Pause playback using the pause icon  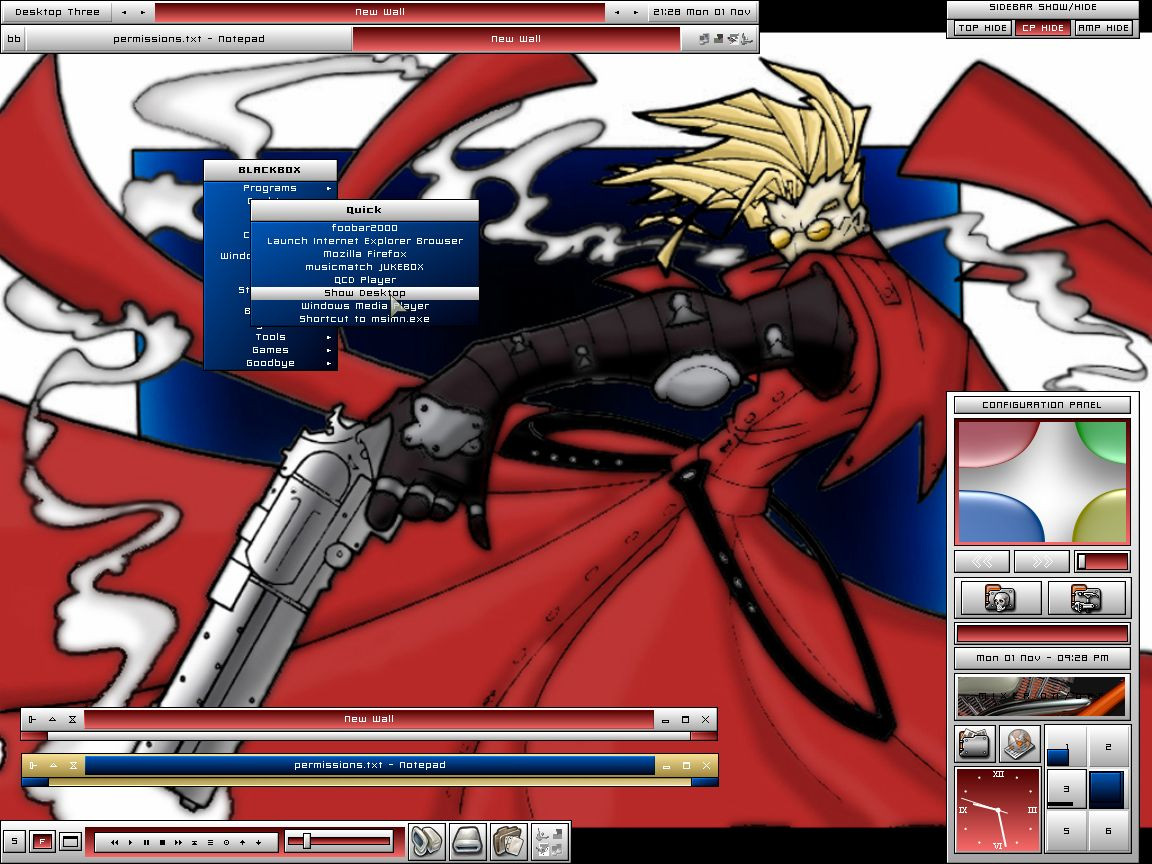tap(146, 843)
